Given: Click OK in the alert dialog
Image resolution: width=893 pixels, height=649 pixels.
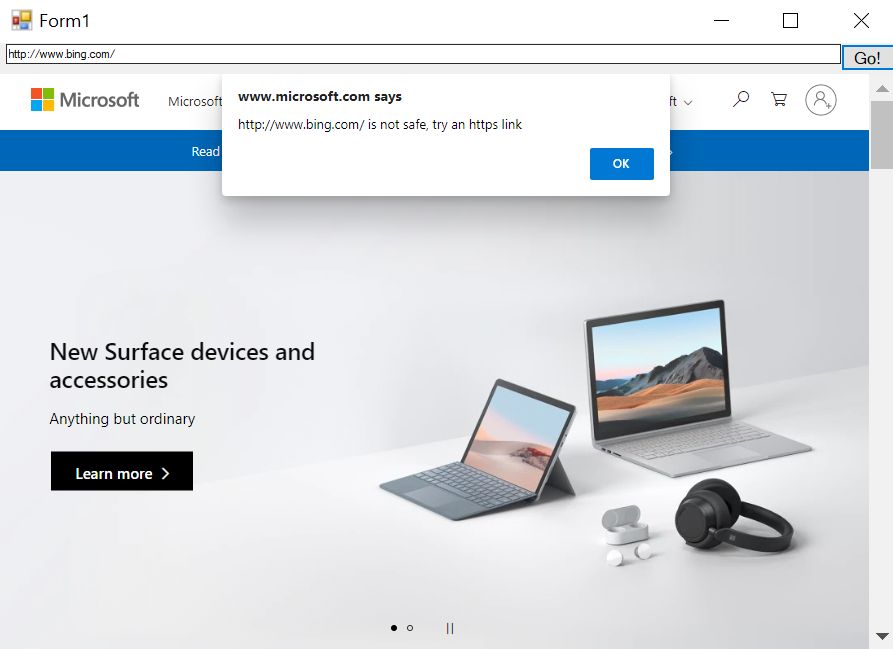Looking at the screenshot, I should click(621, 164).
